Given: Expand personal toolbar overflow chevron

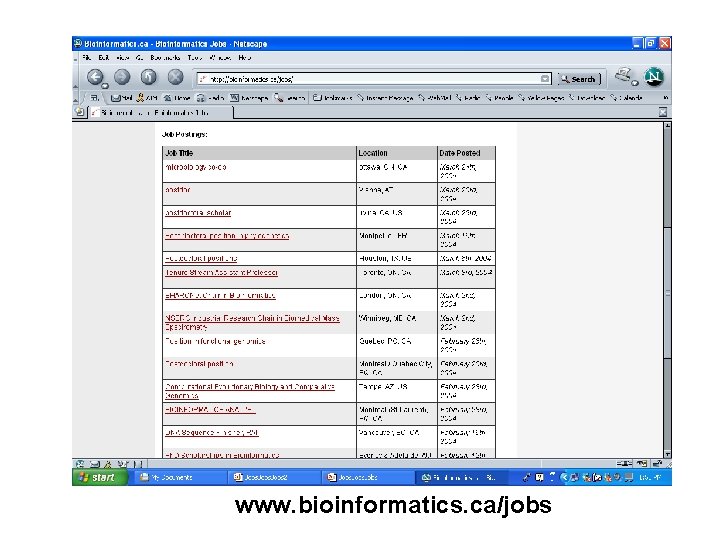Looking at the screenshot, I should tap(665, 98).
